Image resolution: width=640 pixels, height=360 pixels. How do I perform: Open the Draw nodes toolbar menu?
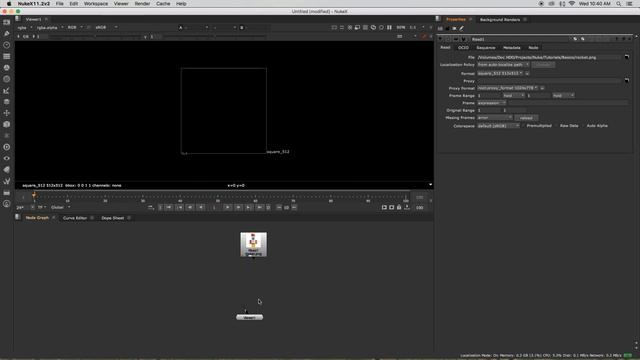click(7, 33)
